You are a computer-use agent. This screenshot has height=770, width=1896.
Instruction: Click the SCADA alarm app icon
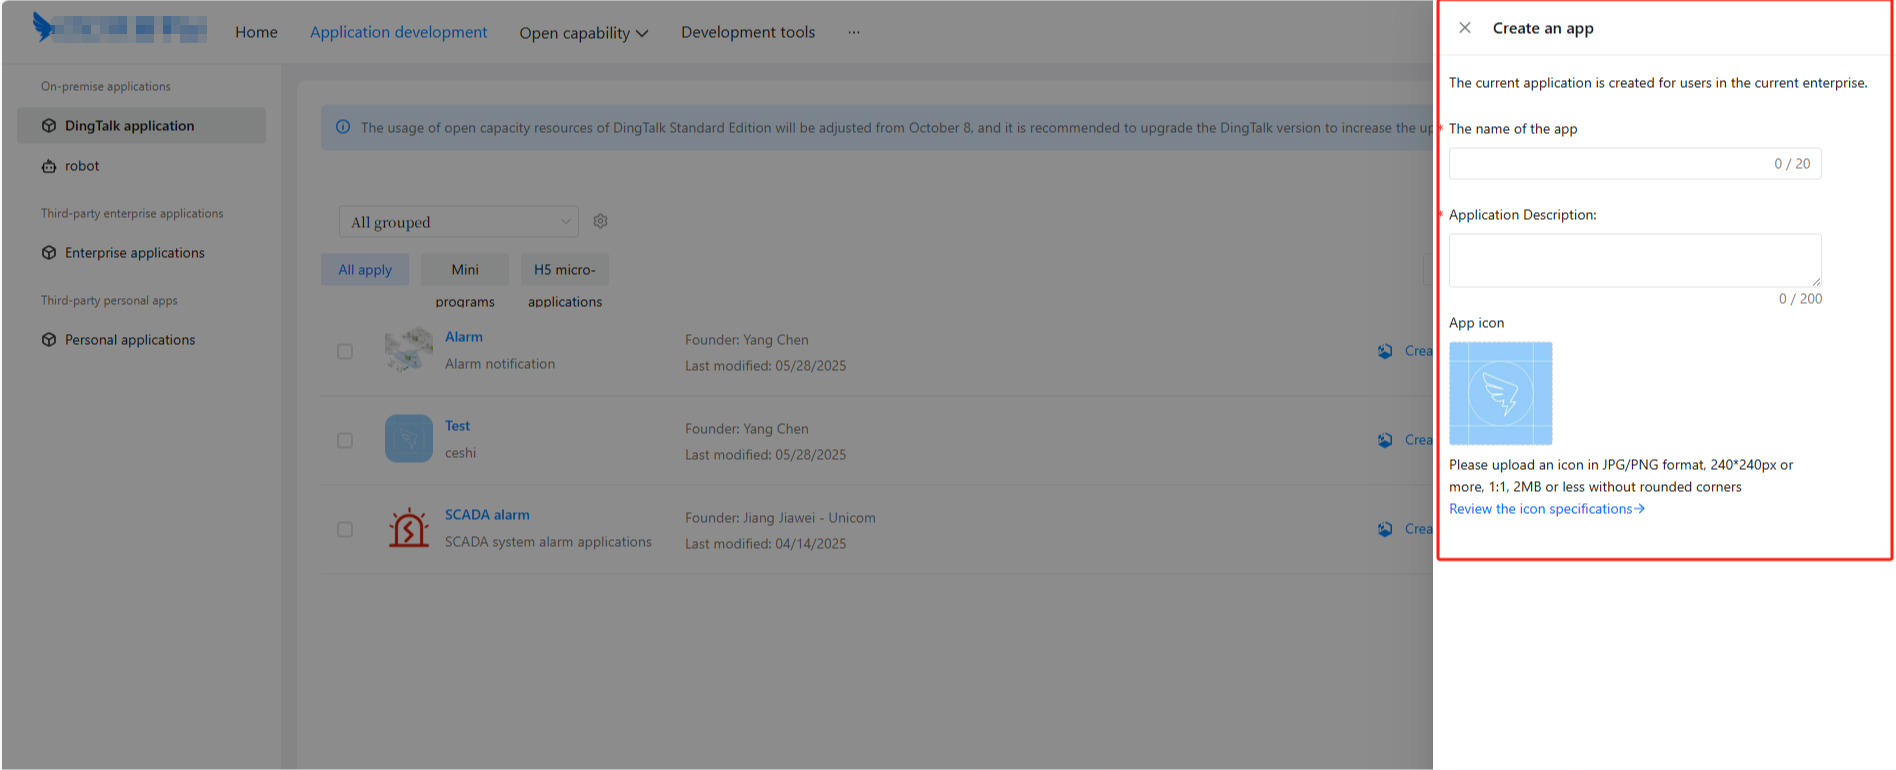[x=408, y=528]
